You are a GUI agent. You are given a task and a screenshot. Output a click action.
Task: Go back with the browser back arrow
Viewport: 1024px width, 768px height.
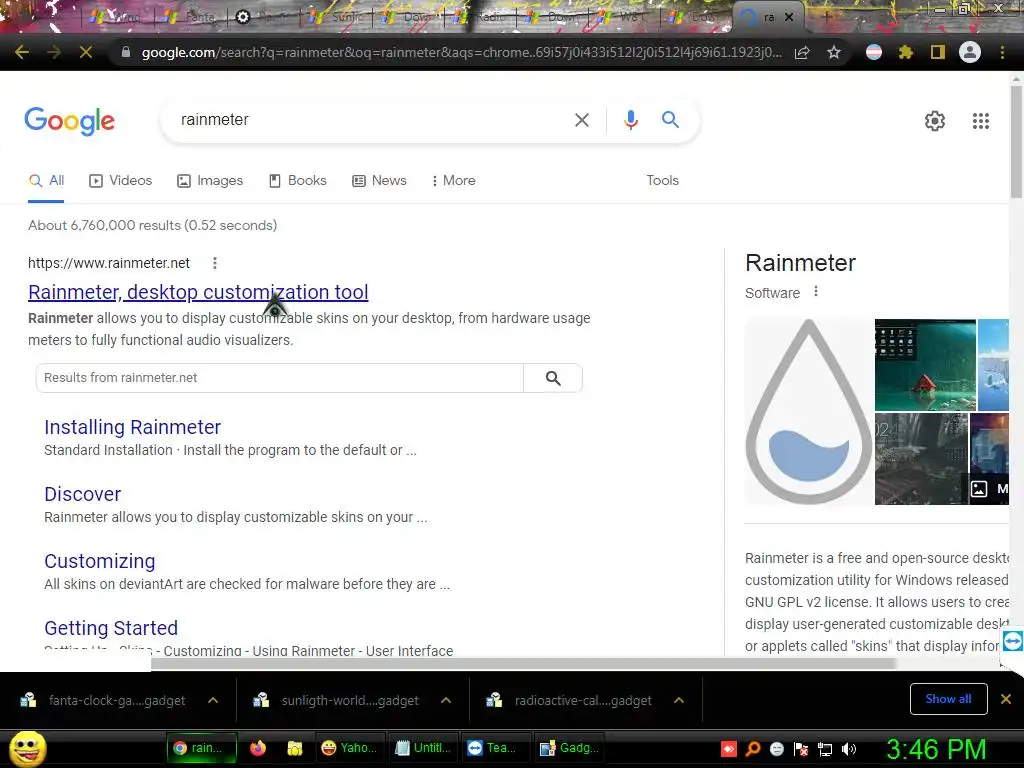tap(22, 52)
